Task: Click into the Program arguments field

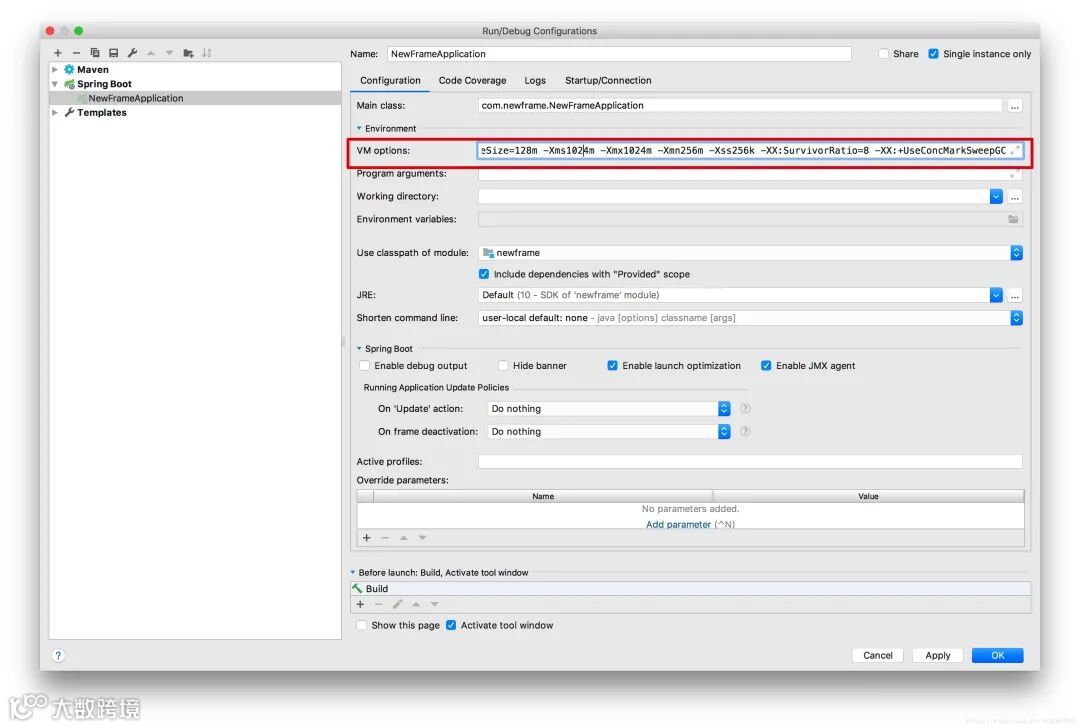Action: click(750, 174)
